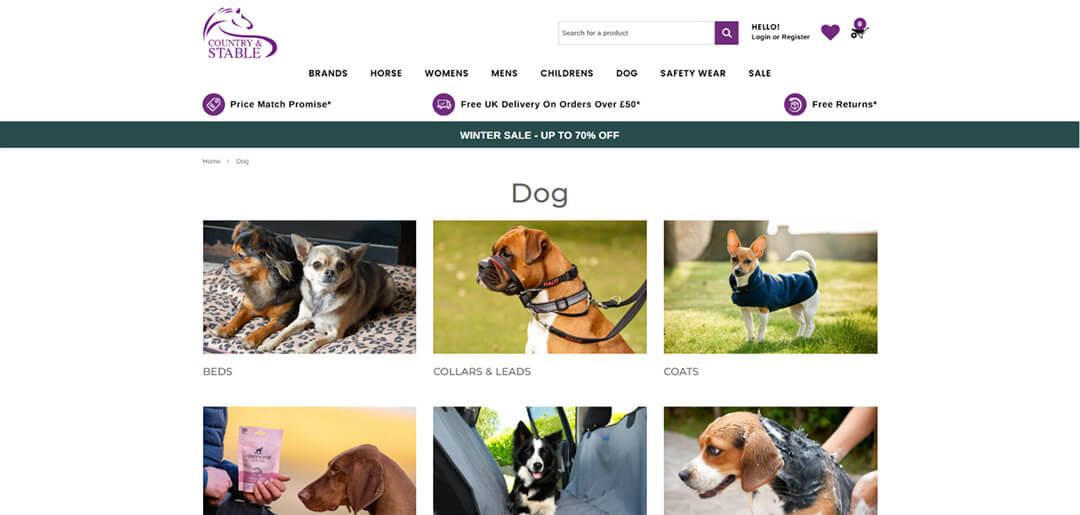Click the Login or Register link
1080x515 pixels.
point(780,37)
